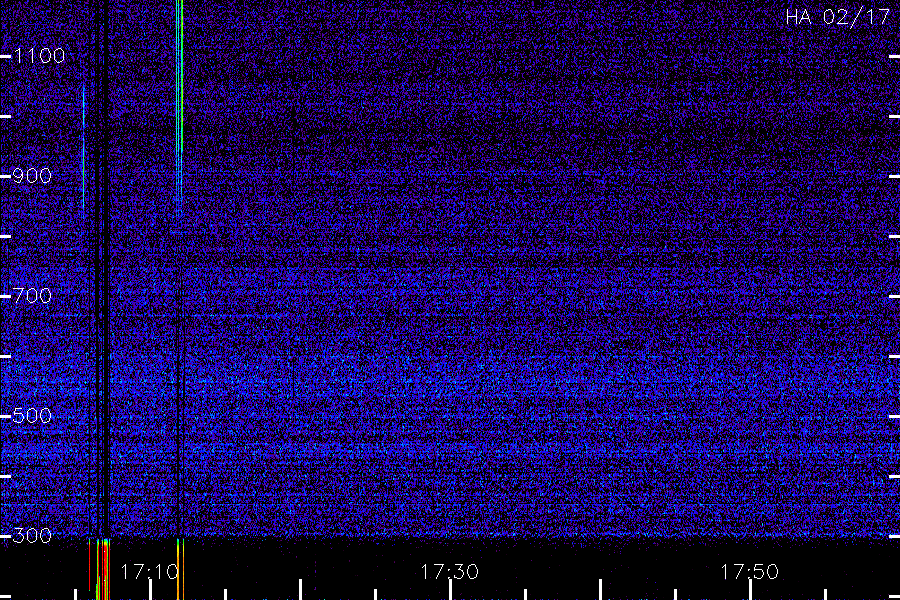Viewport: 900px width, 600px height.
Task: Click the 500 frequency axis label
Action: [x=32, y=416]
